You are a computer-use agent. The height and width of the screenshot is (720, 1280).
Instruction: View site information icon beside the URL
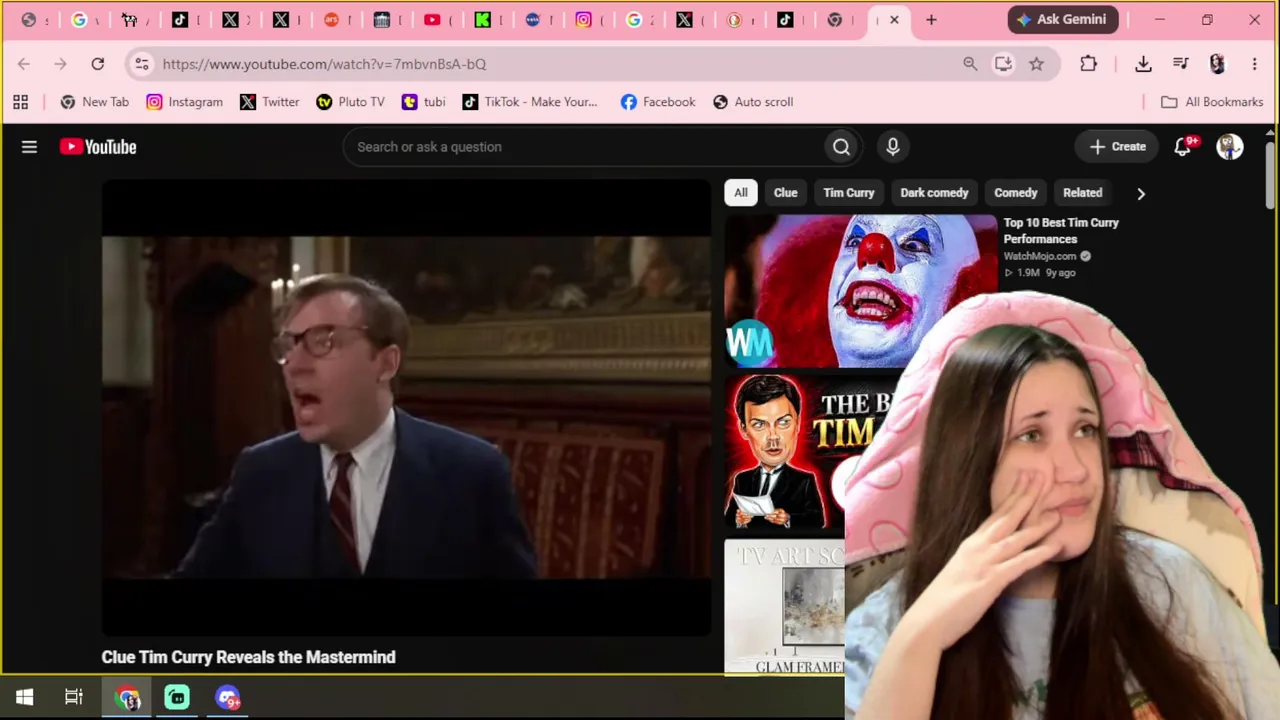click(142, 64)
